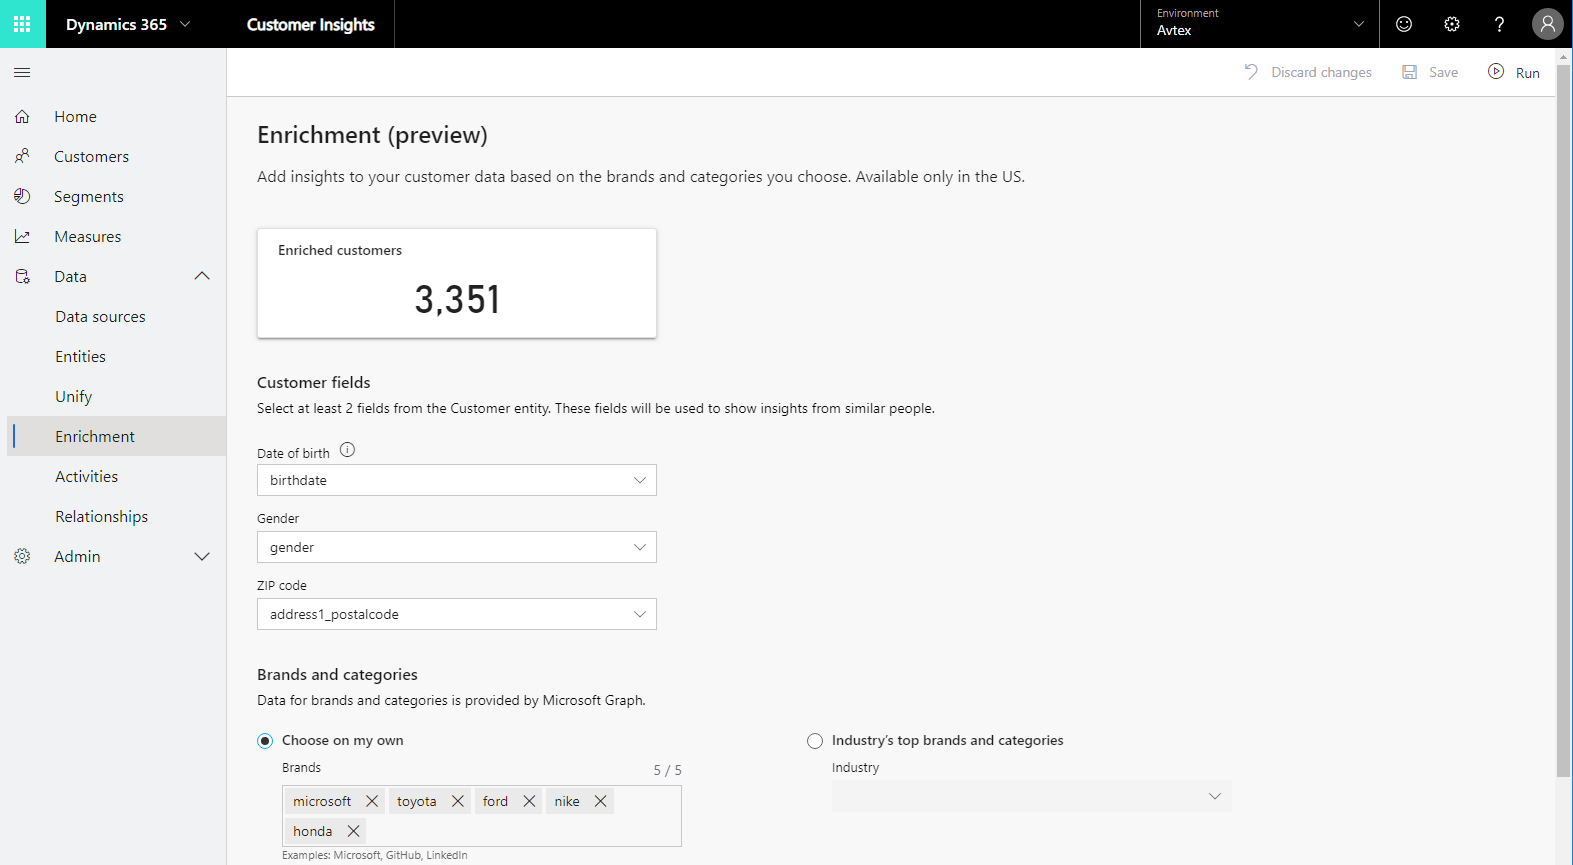The image size is (1573, 865).
Task: Click the 5 / 5 brands counter
Action: [x=667, y=770]
